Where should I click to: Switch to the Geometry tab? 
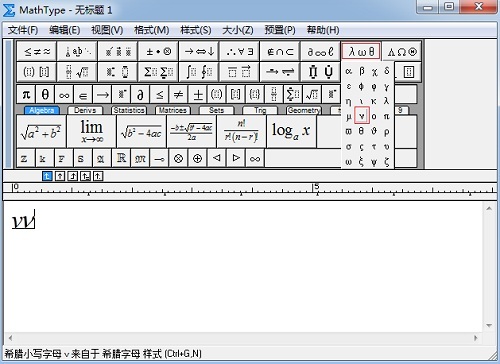click(304, 110)
